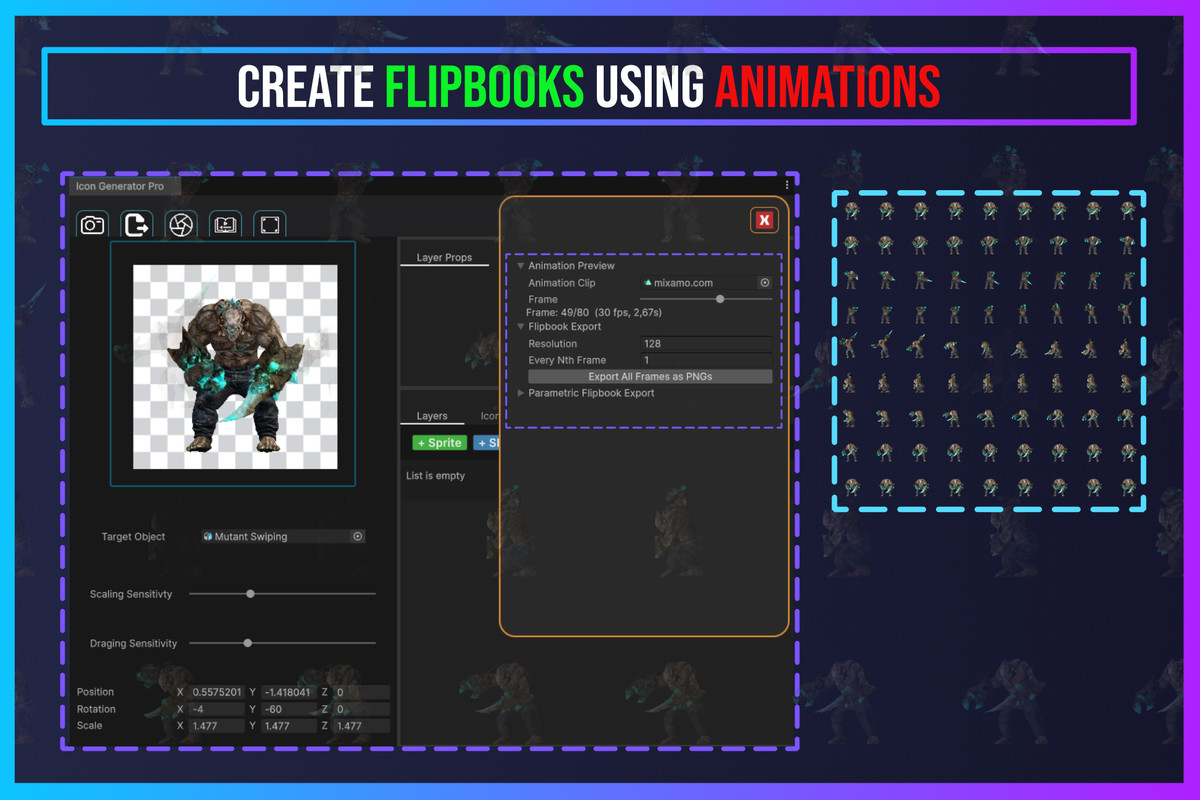Click the book import icon
Image resolution: width=1200 pixels, height=800 pixels.
[225, 225]
